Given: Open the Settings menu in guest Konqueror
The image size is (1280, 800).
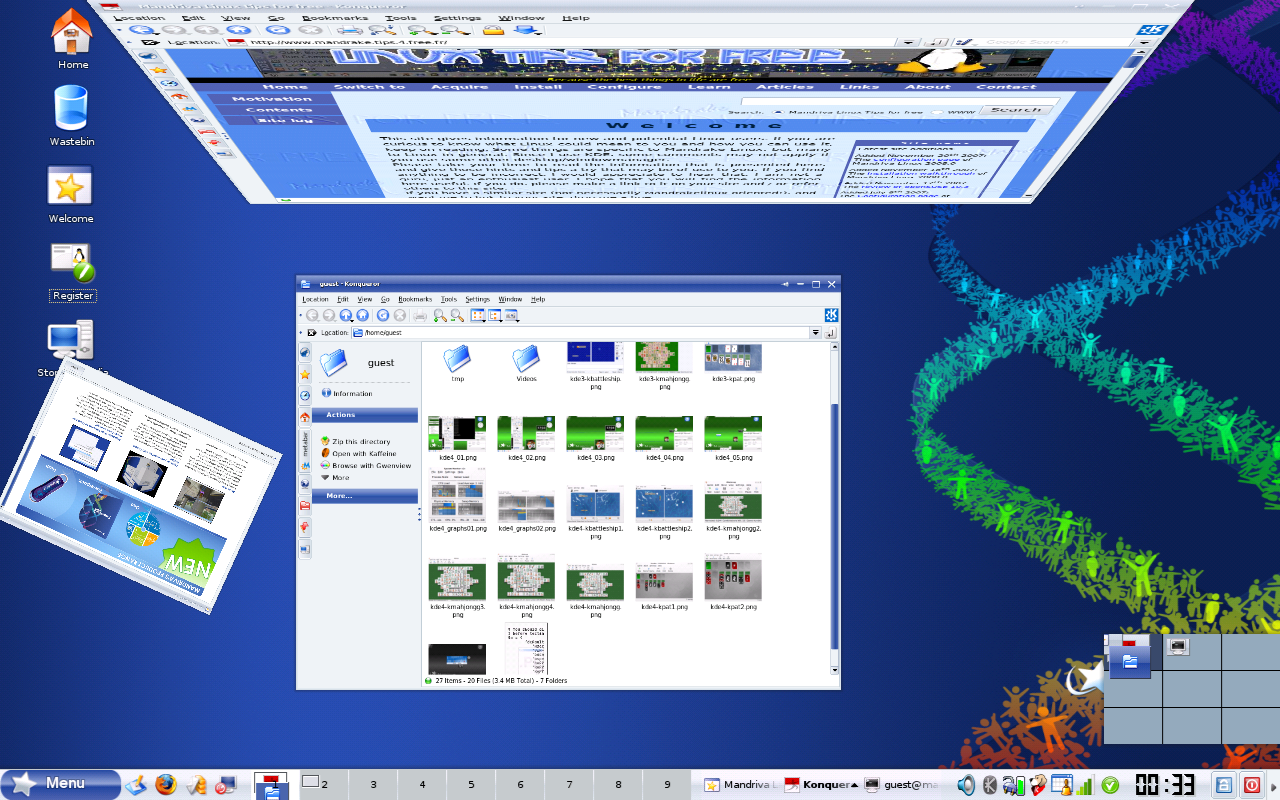Looking at the screenshot, I should 478,299.
